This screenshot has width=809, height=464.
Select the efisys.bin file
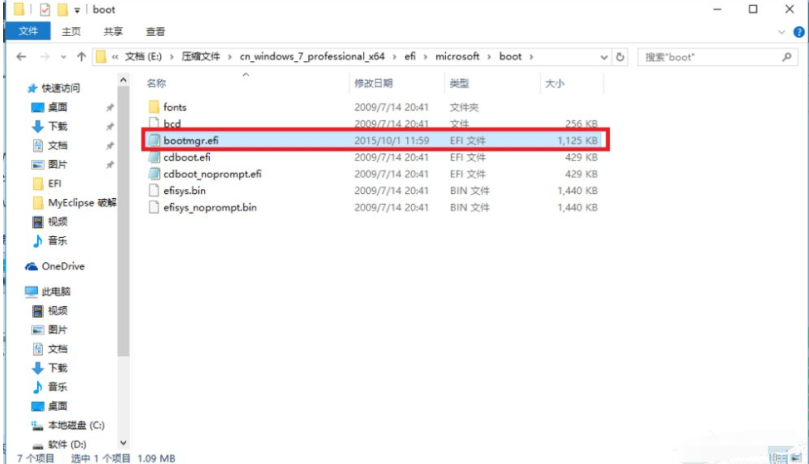pos(184,190)
